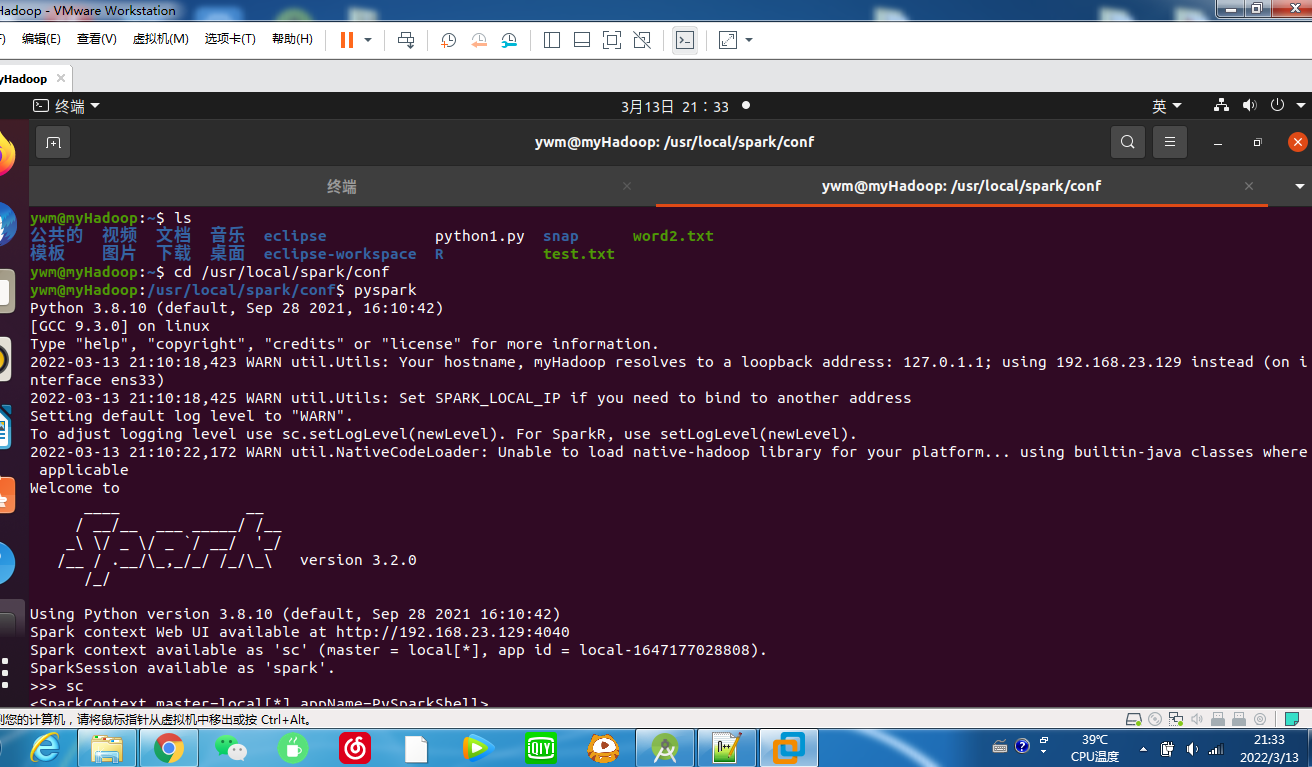Open the 终端 app menu in the Ubuntu top bar
The image size is (1312, 767).
tap(67, 106)
